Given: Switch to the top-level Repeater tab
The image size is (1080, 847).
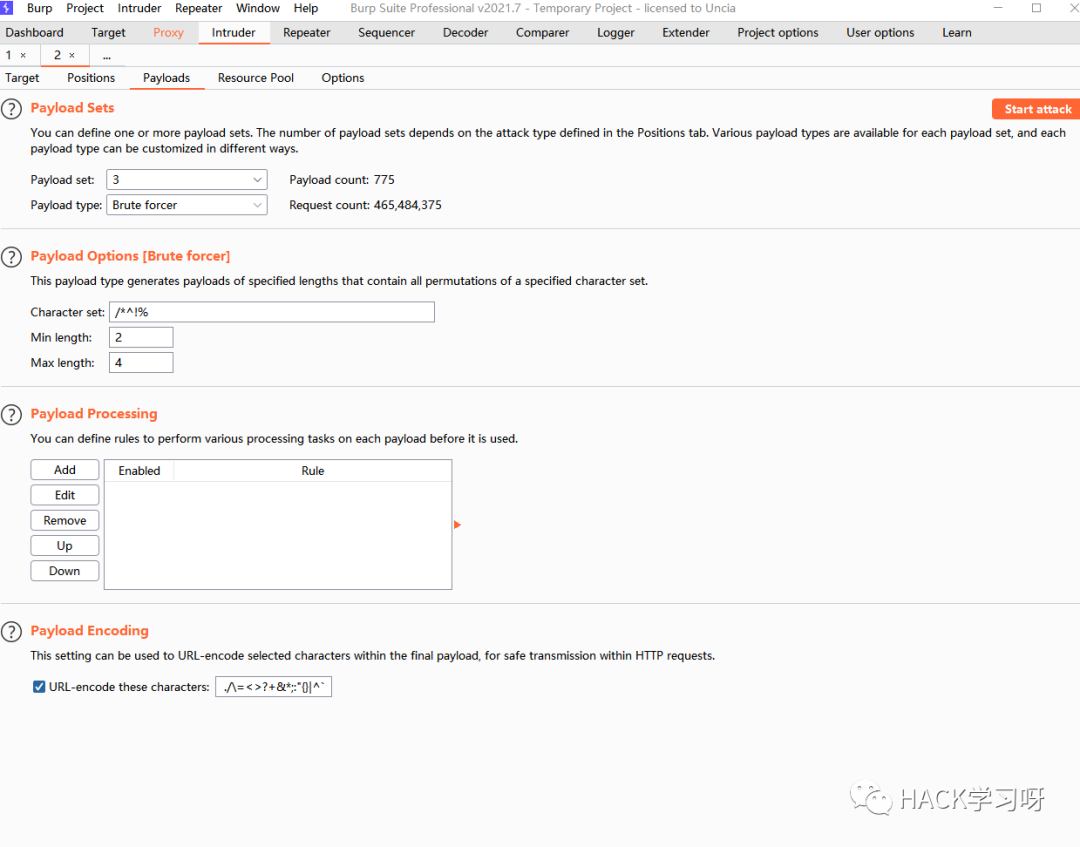Looking at the screenshot, I should pos(307,32).
